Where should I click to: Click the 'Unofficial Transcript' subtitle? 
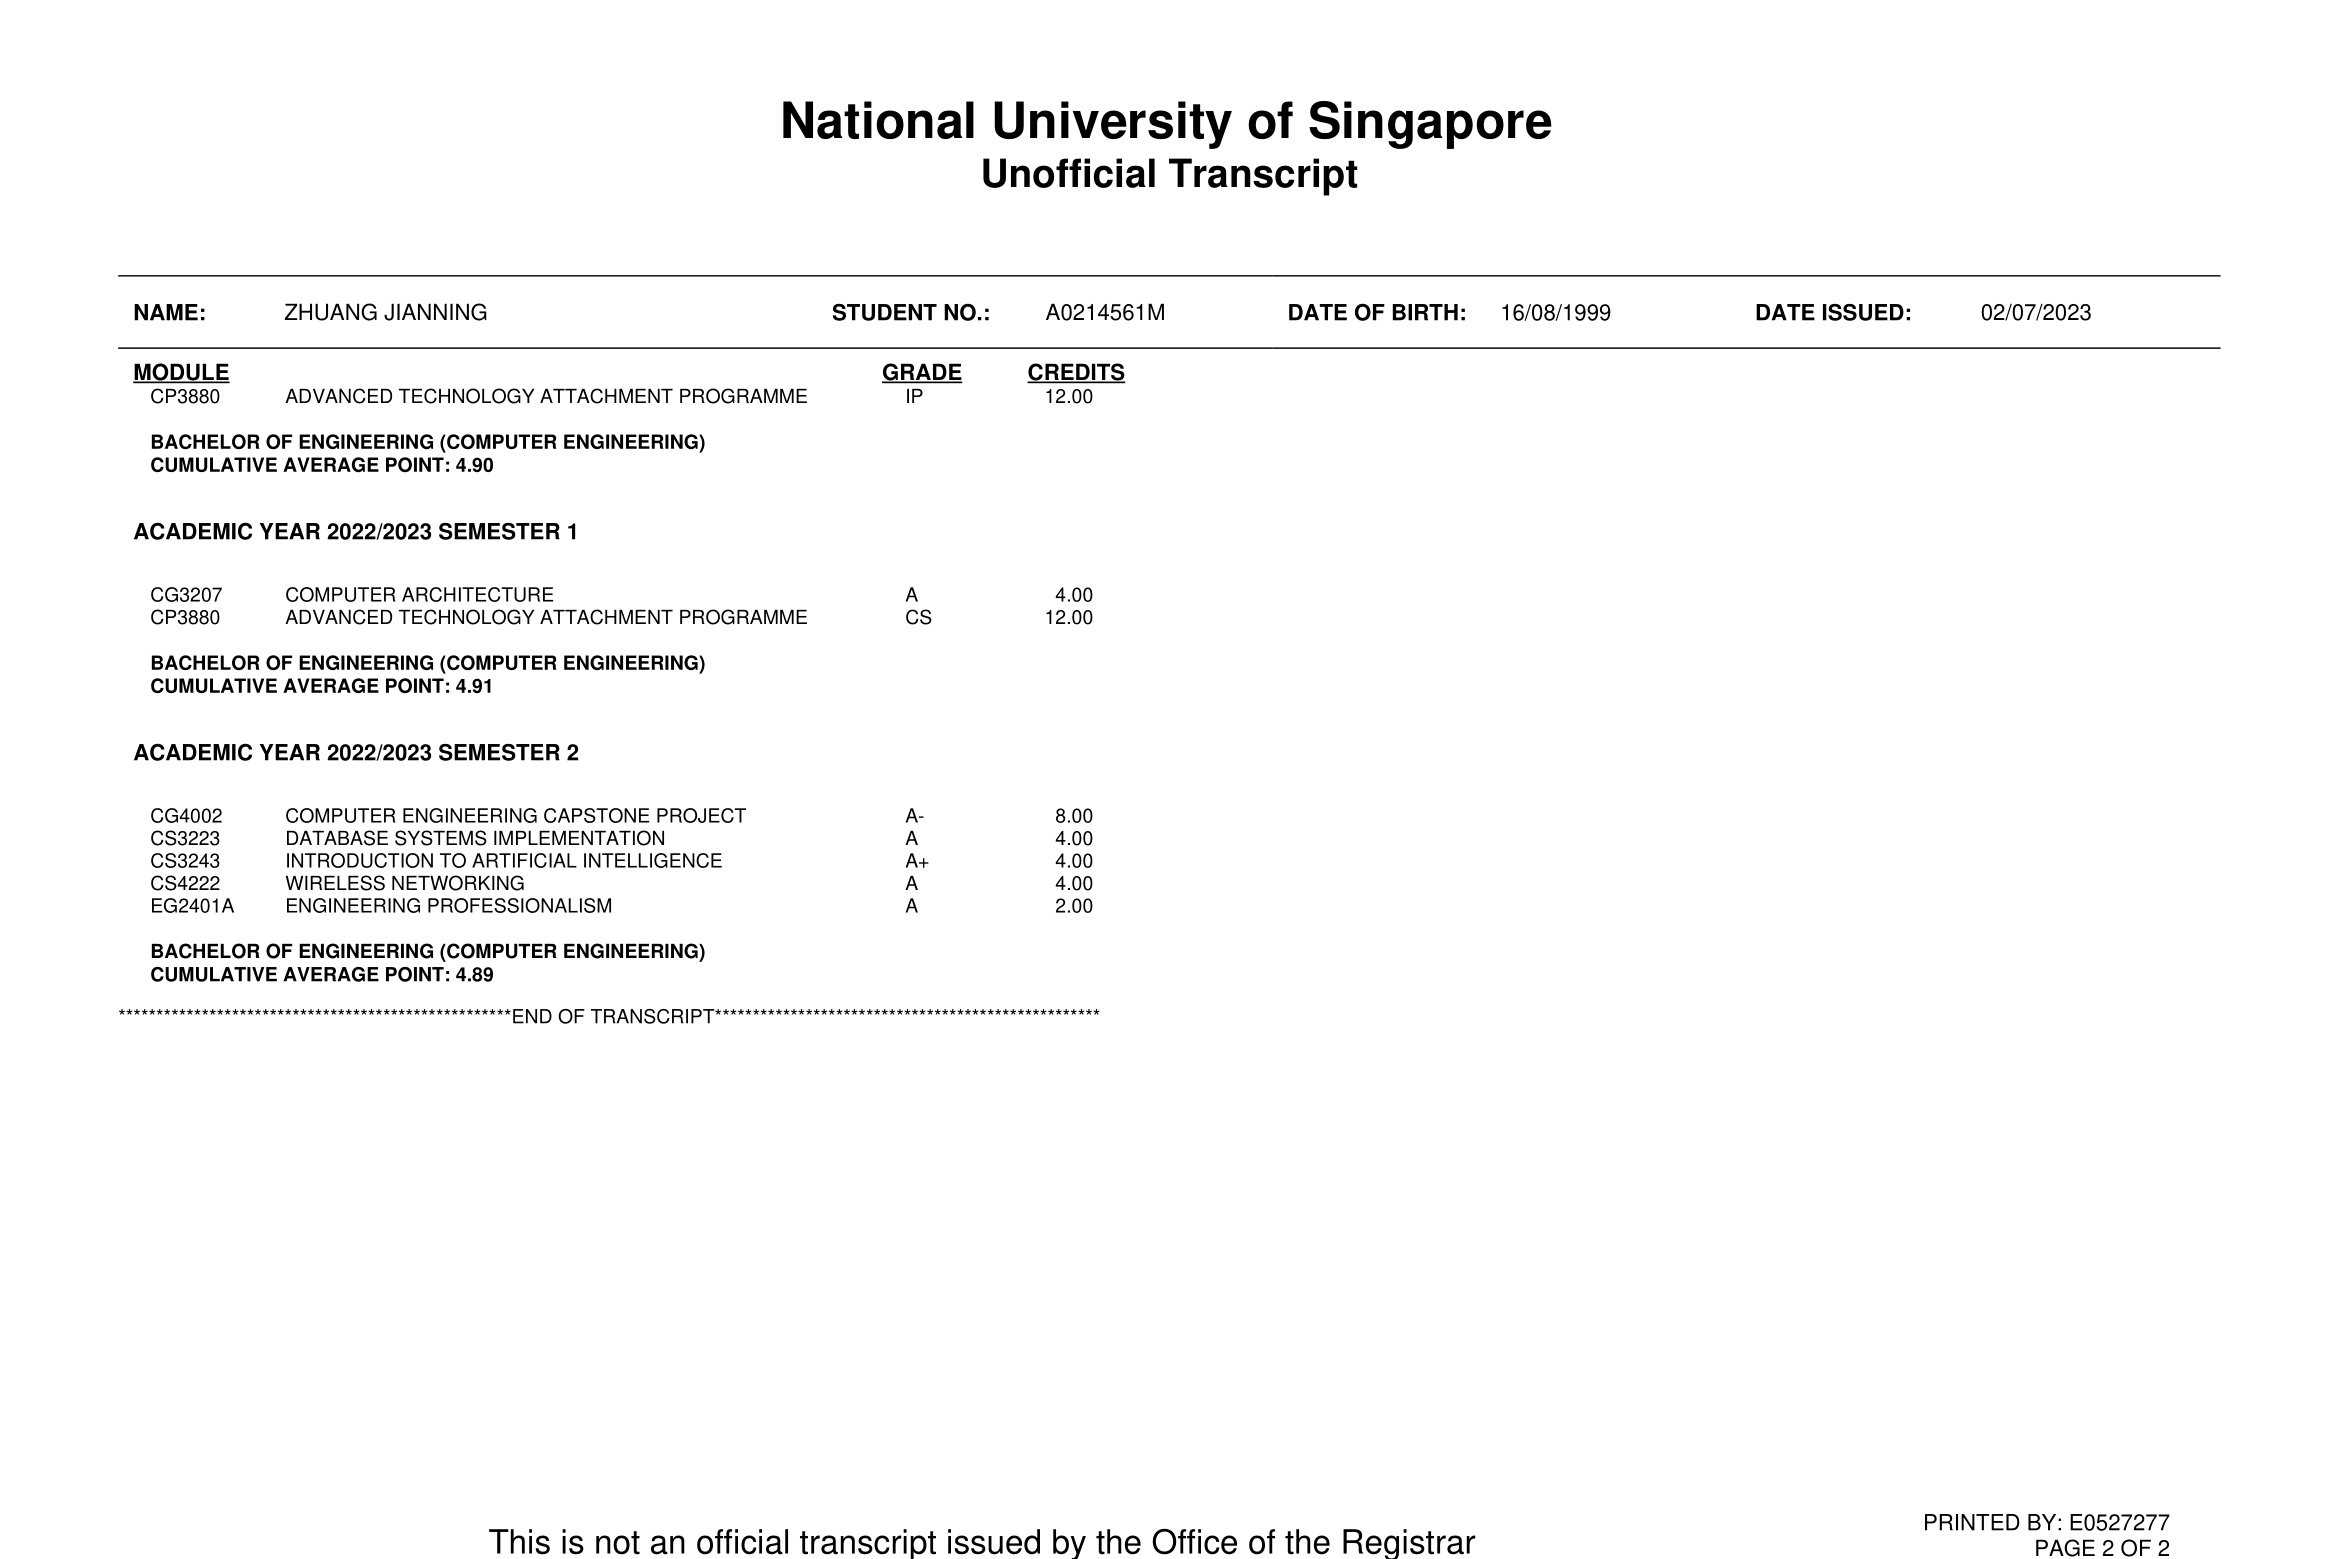coord(1169,174)
